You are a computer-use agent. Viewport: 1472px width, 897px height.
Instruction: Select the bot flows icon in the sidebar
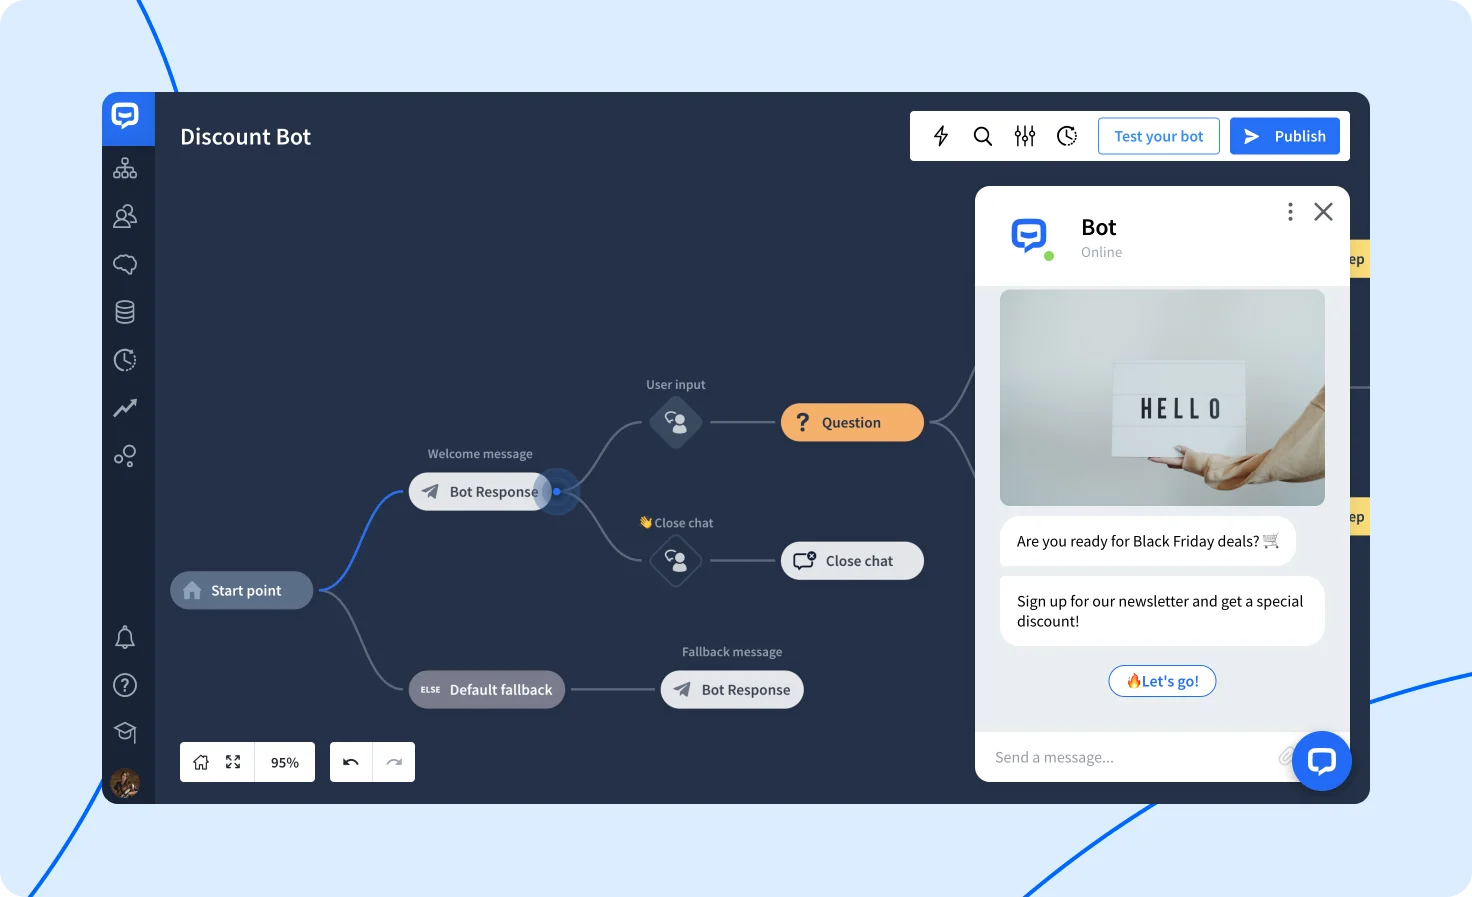pos(125,168)
